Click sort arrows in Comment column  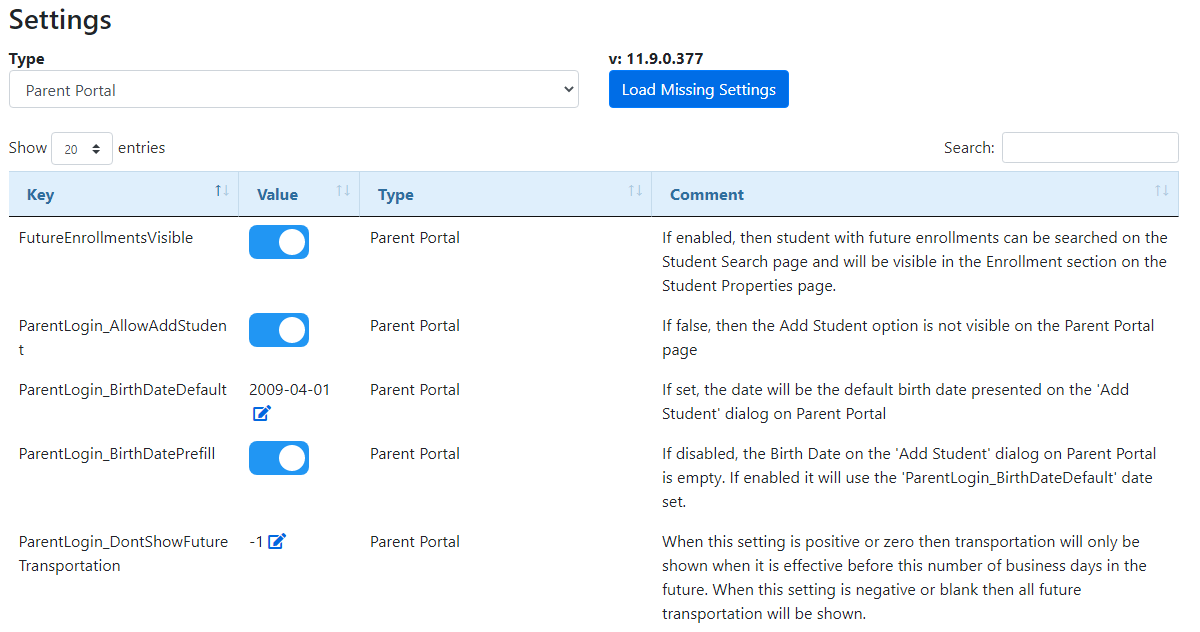pos(1161,191)
